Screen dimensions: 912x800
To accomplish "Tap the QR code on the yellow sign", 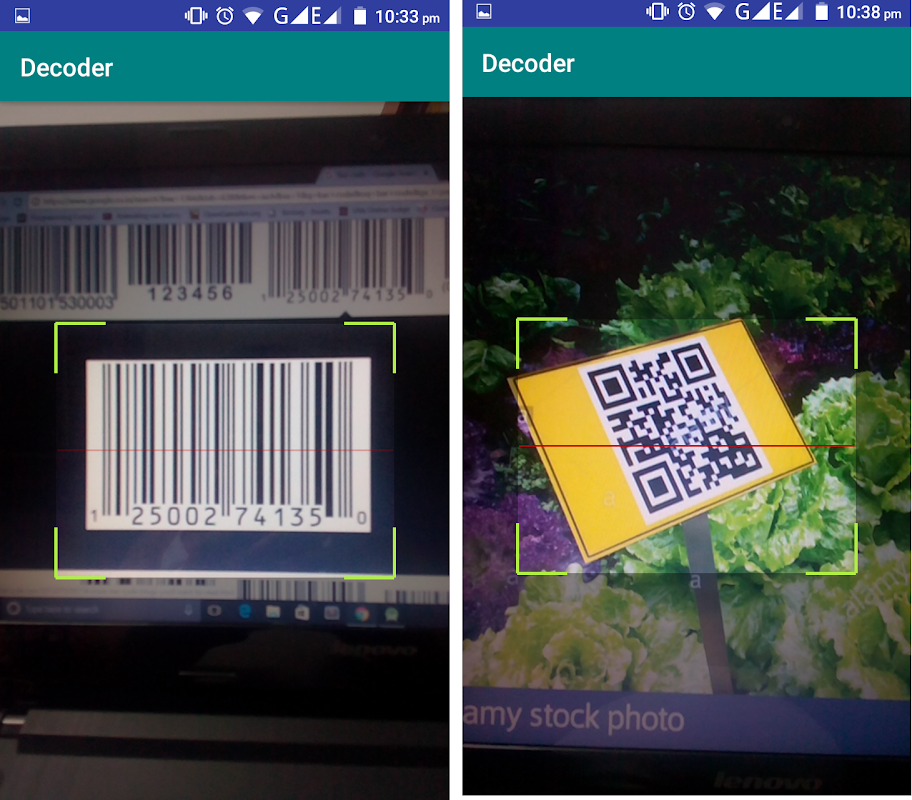I will (675, 428).
